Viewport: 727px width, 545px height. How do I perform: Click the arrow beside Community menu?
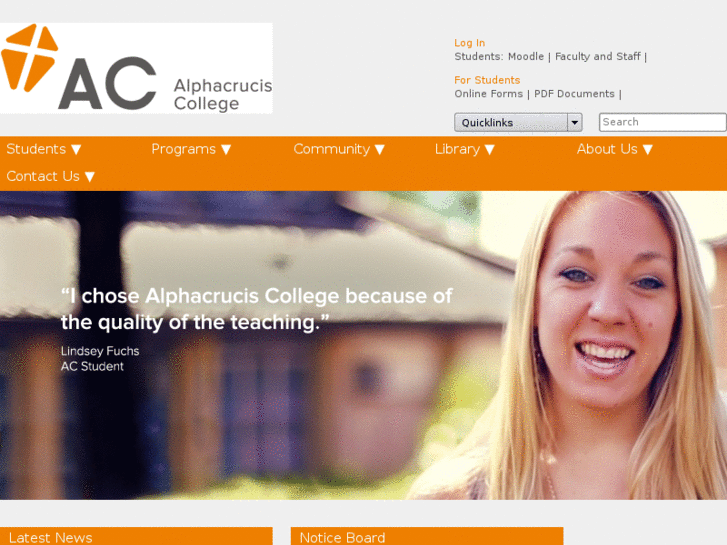[x=380, y=149]
